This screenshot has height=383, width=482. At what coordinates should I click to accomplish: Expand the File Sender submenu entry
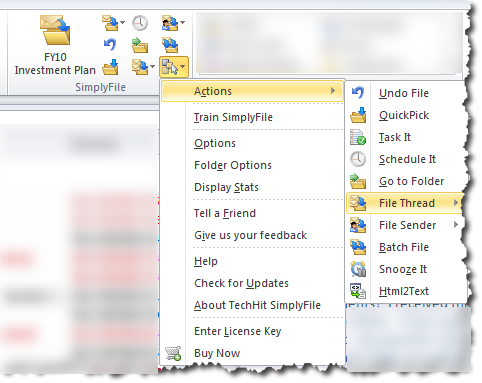406,225
